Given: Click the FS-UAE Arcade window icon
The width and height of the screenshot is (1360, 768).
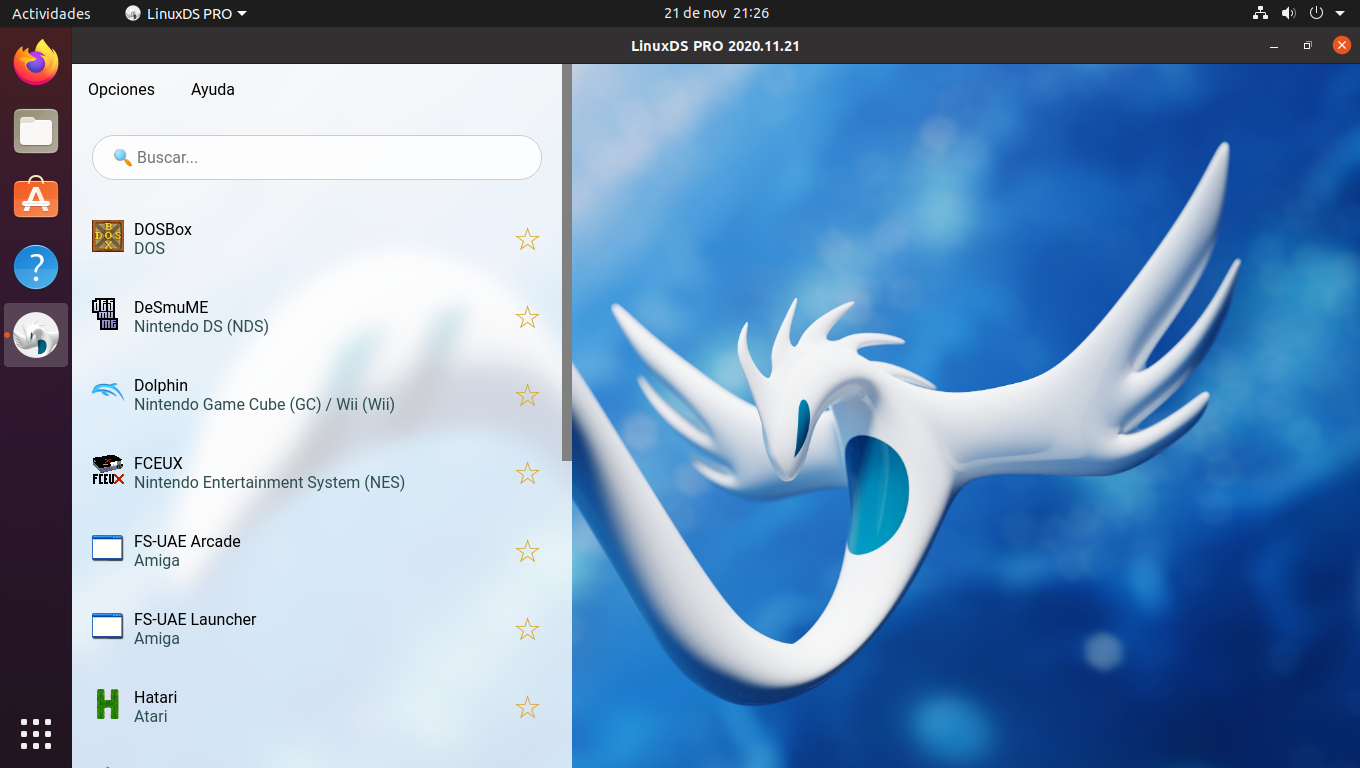Looking at the screenshot, I should (108, 548).
